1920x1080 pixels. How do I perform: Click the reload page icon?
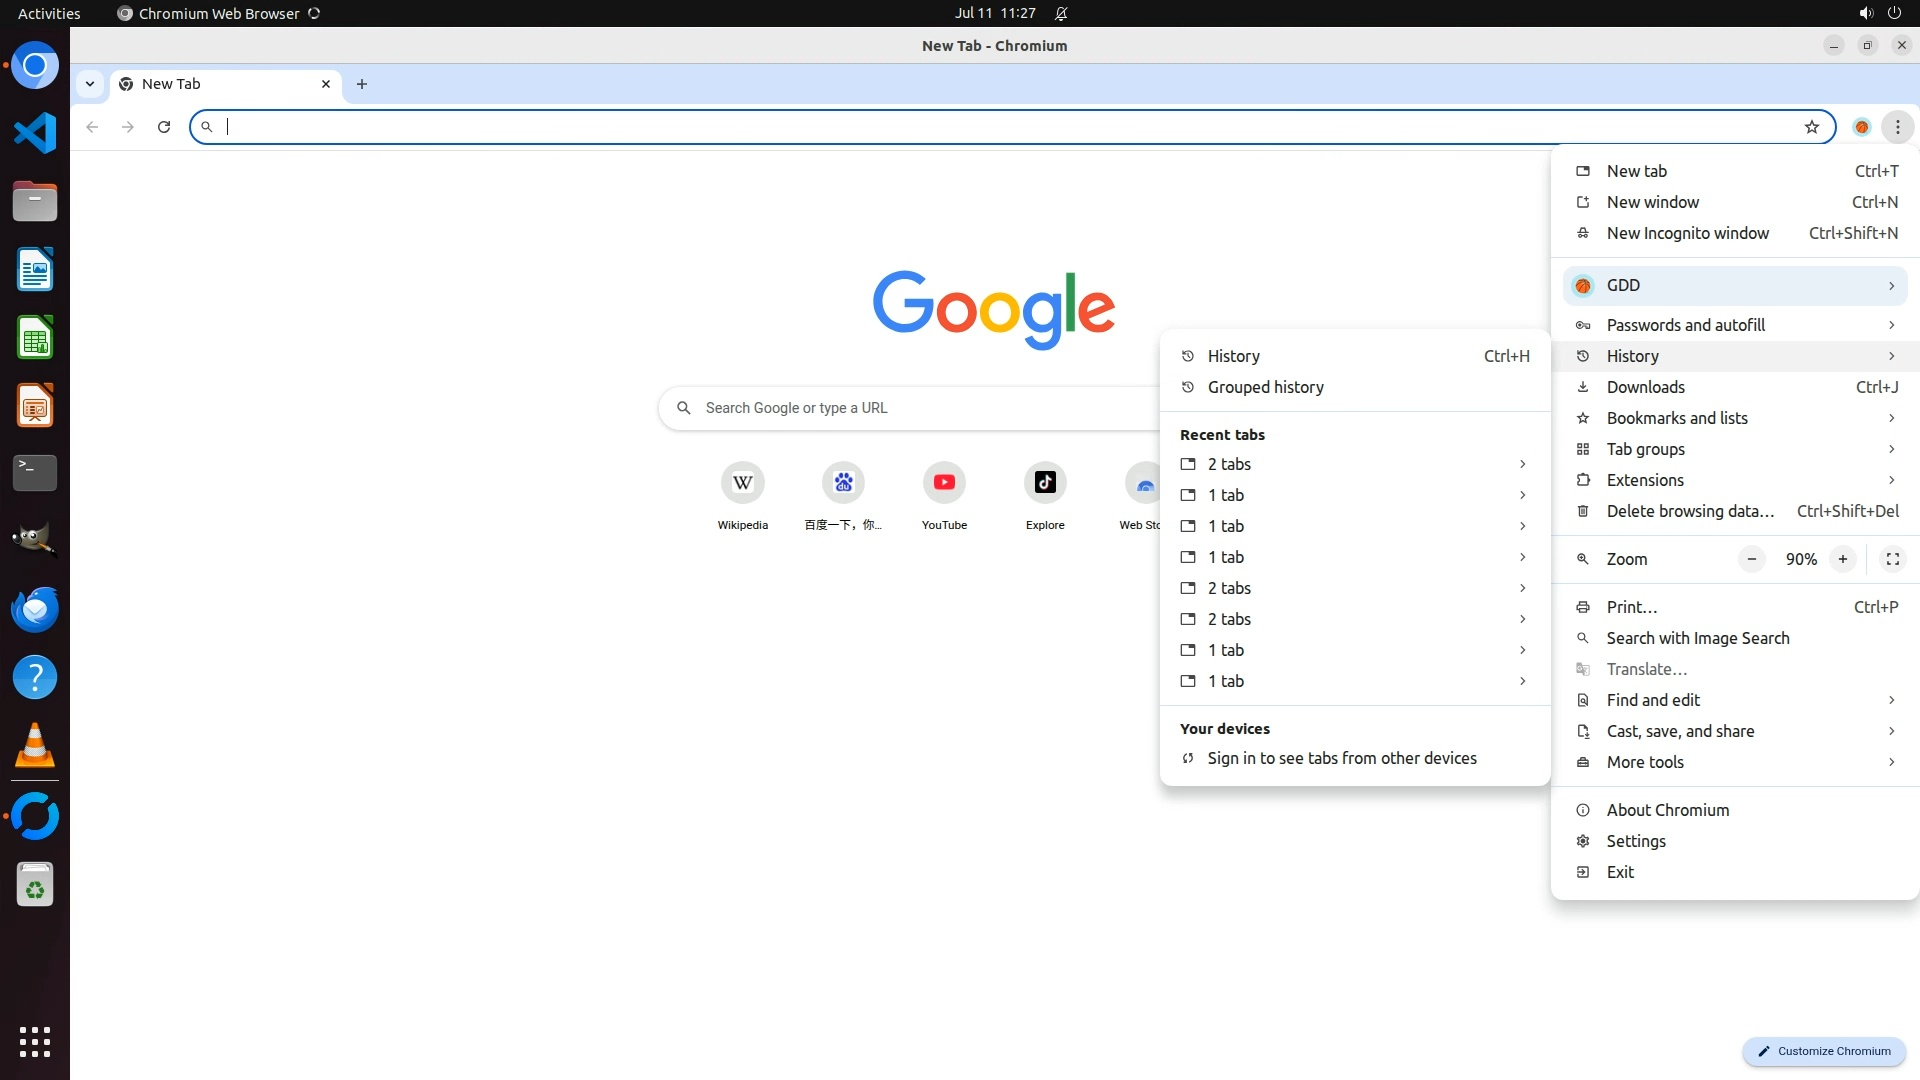click(x=164, y=127)
